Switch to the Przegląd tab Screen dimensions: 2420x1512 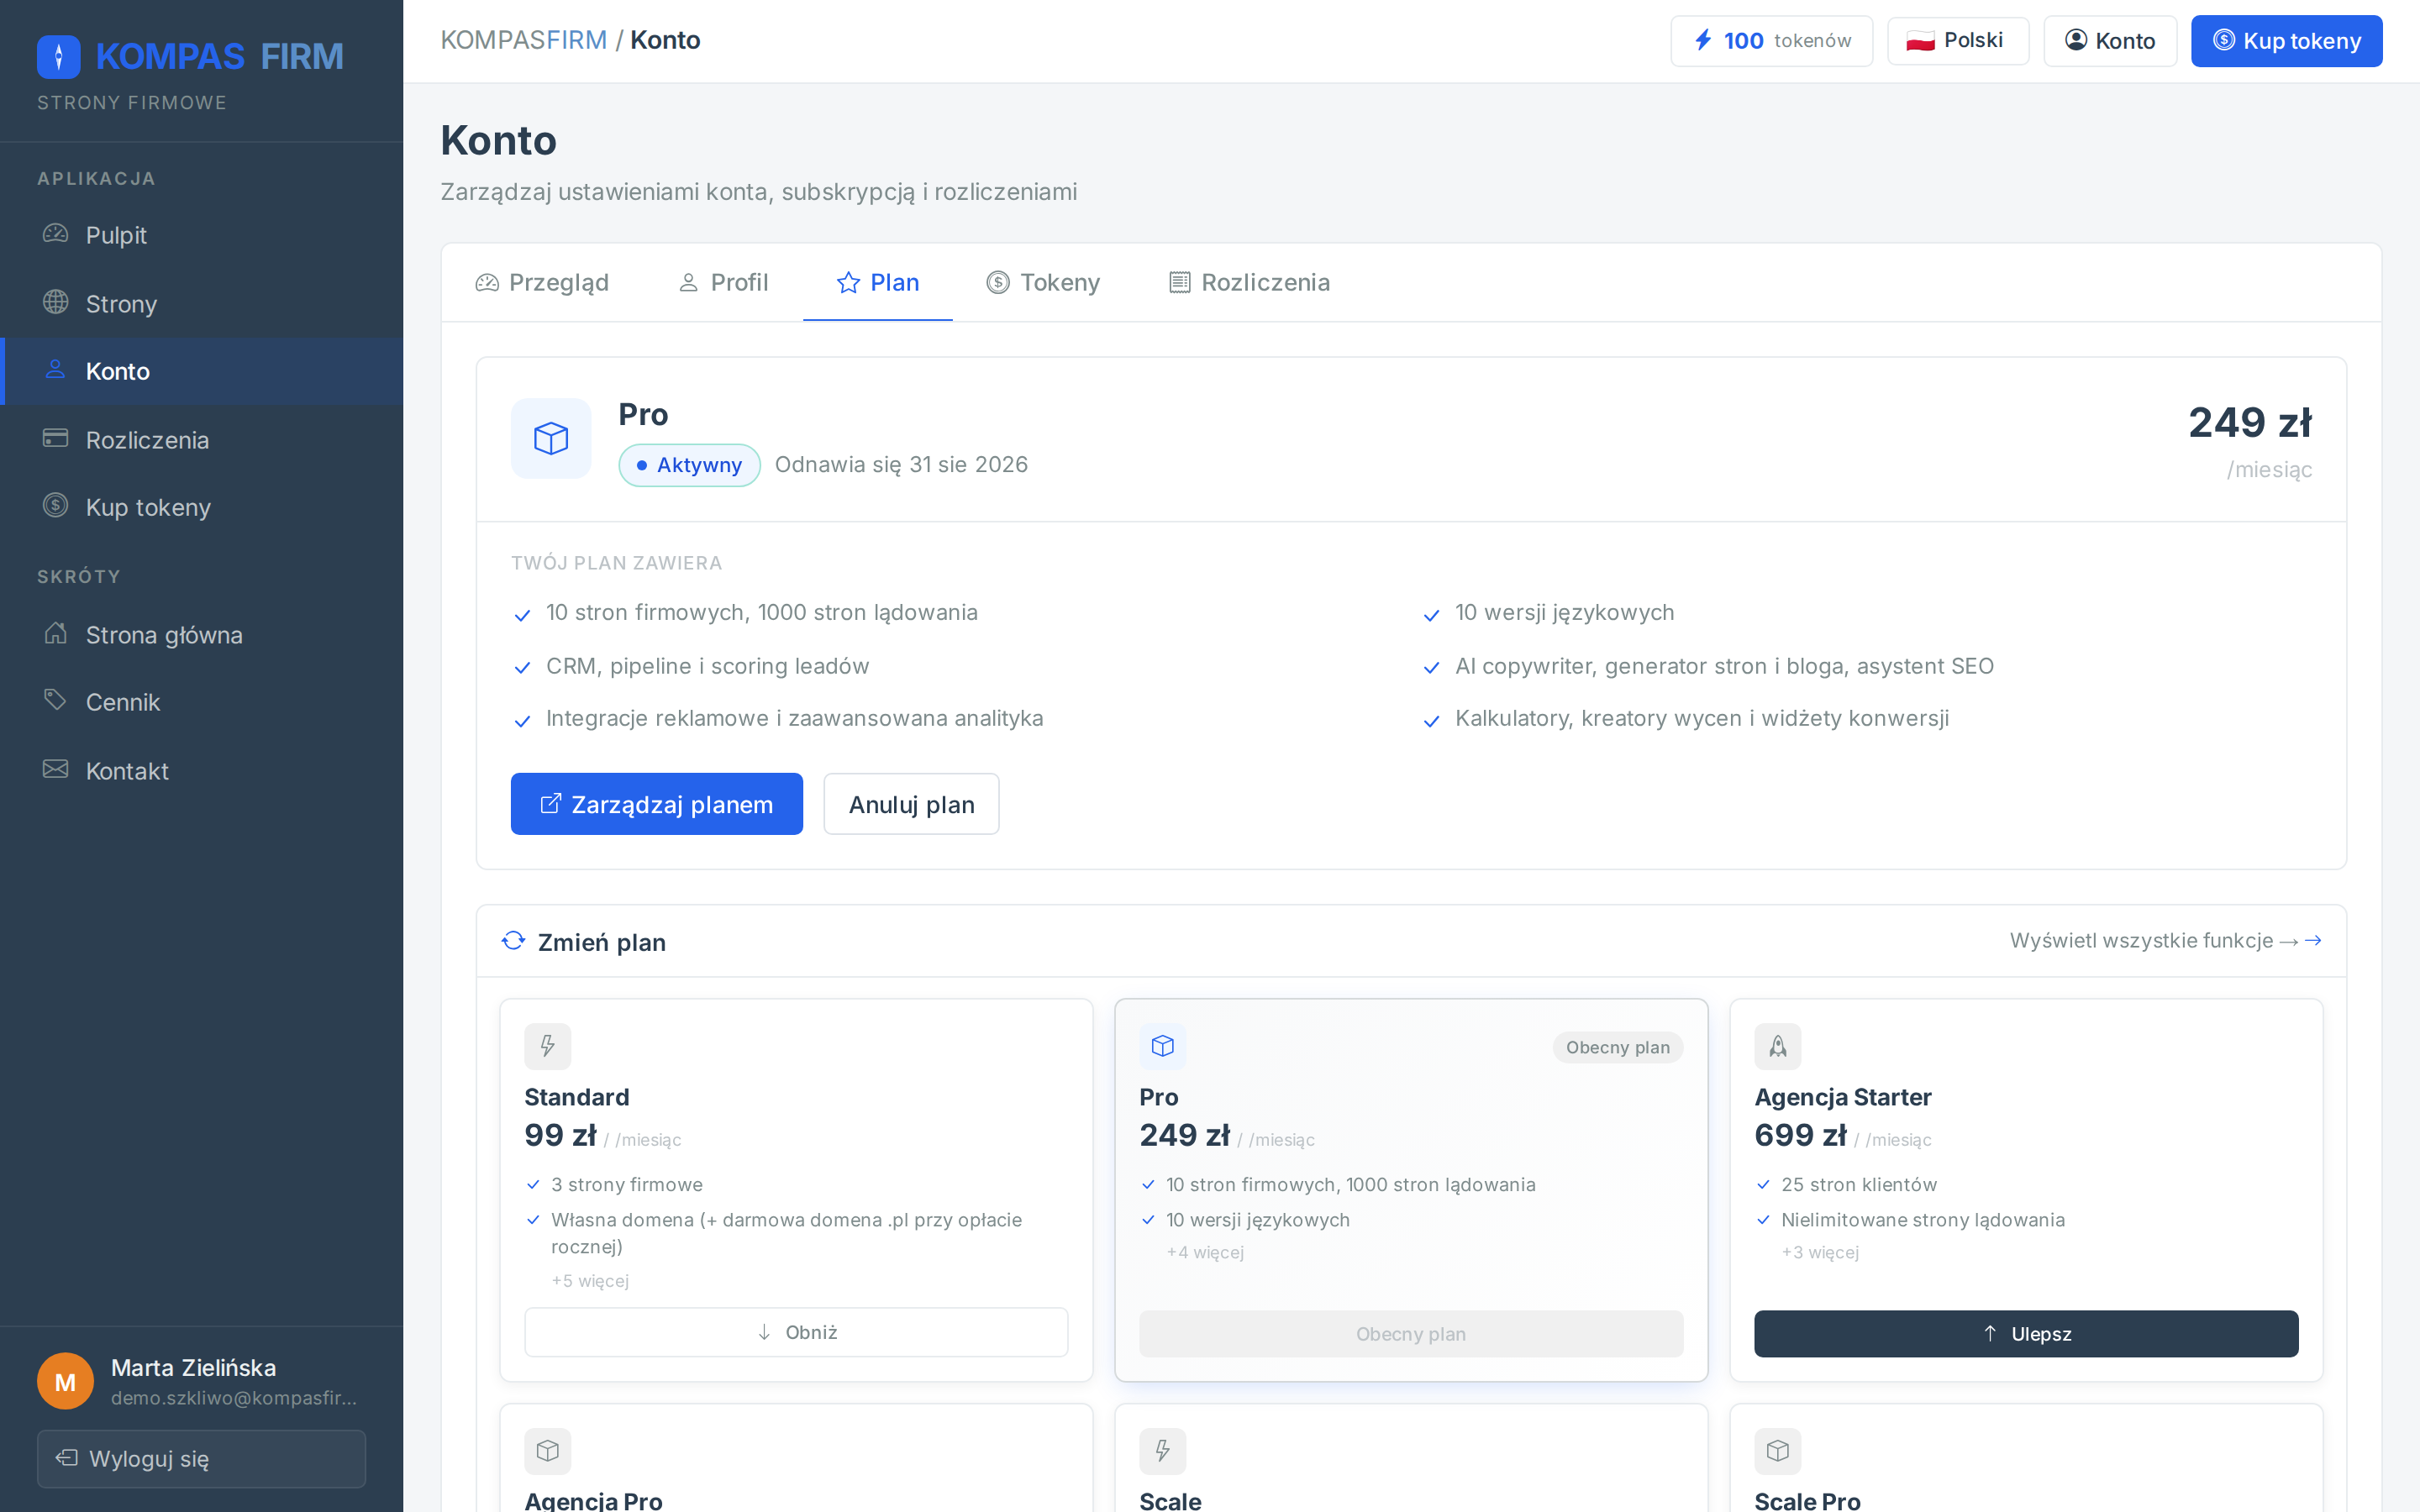tap(542, 283)
